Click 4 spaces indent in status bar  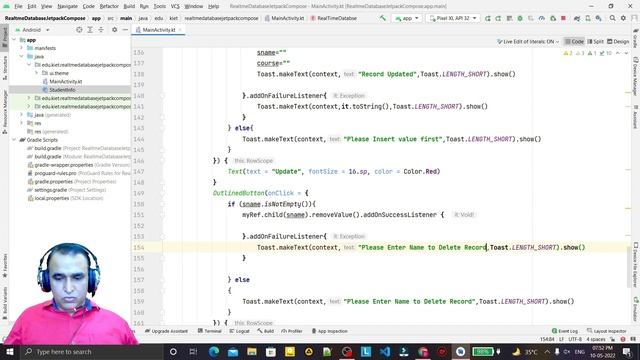pyautogui.click(x=596, y=339)
